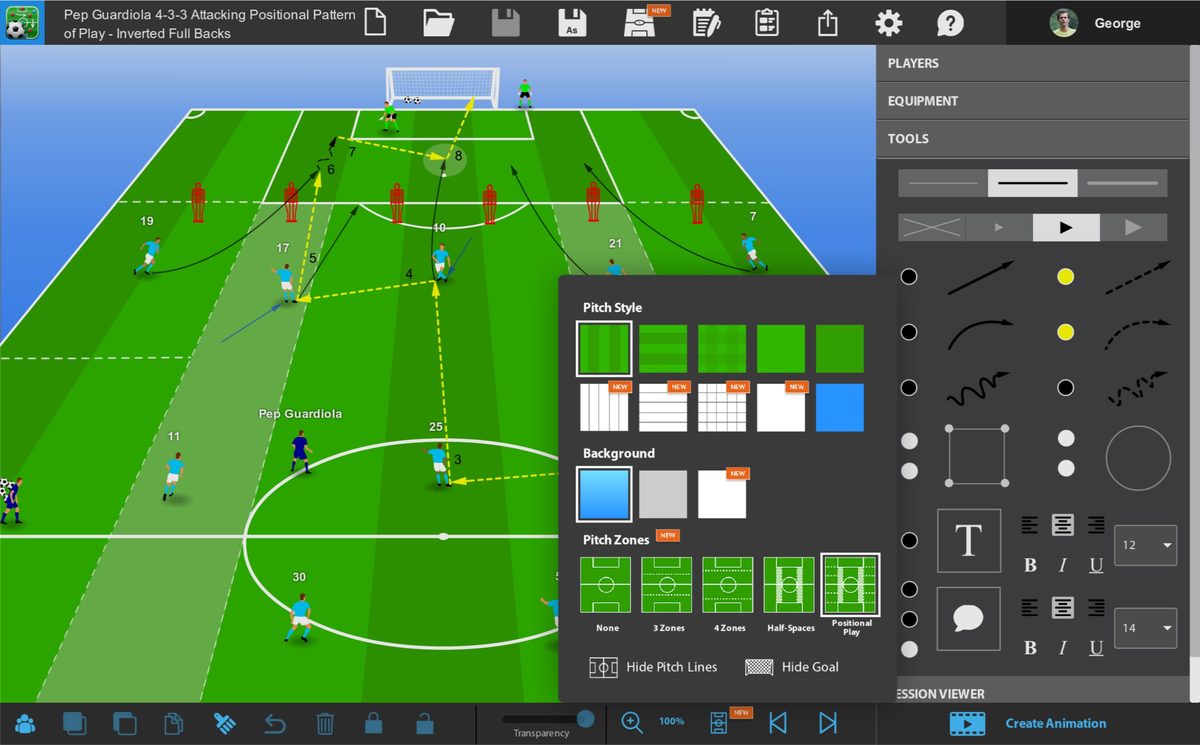This screenshot has height=745, width=1200.
Task: Click Create Animation
Action: [1028, 723]
